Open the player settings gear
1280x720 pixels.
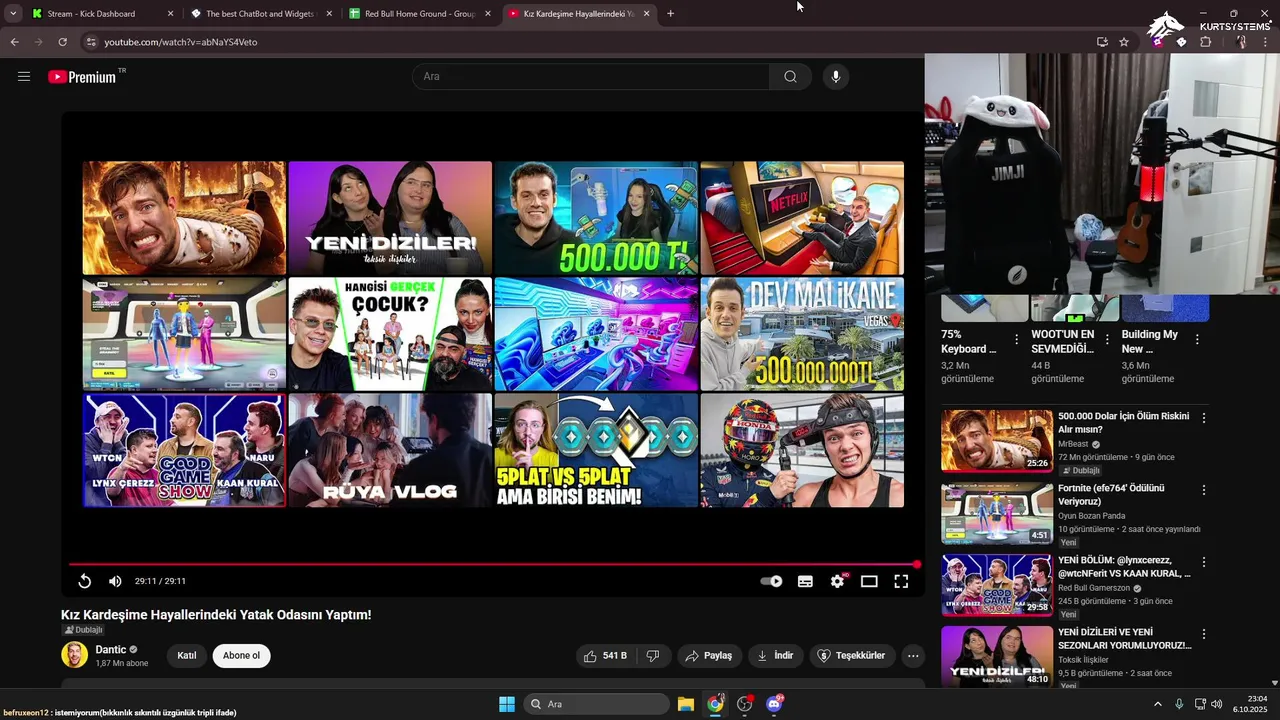click(838, 581)
